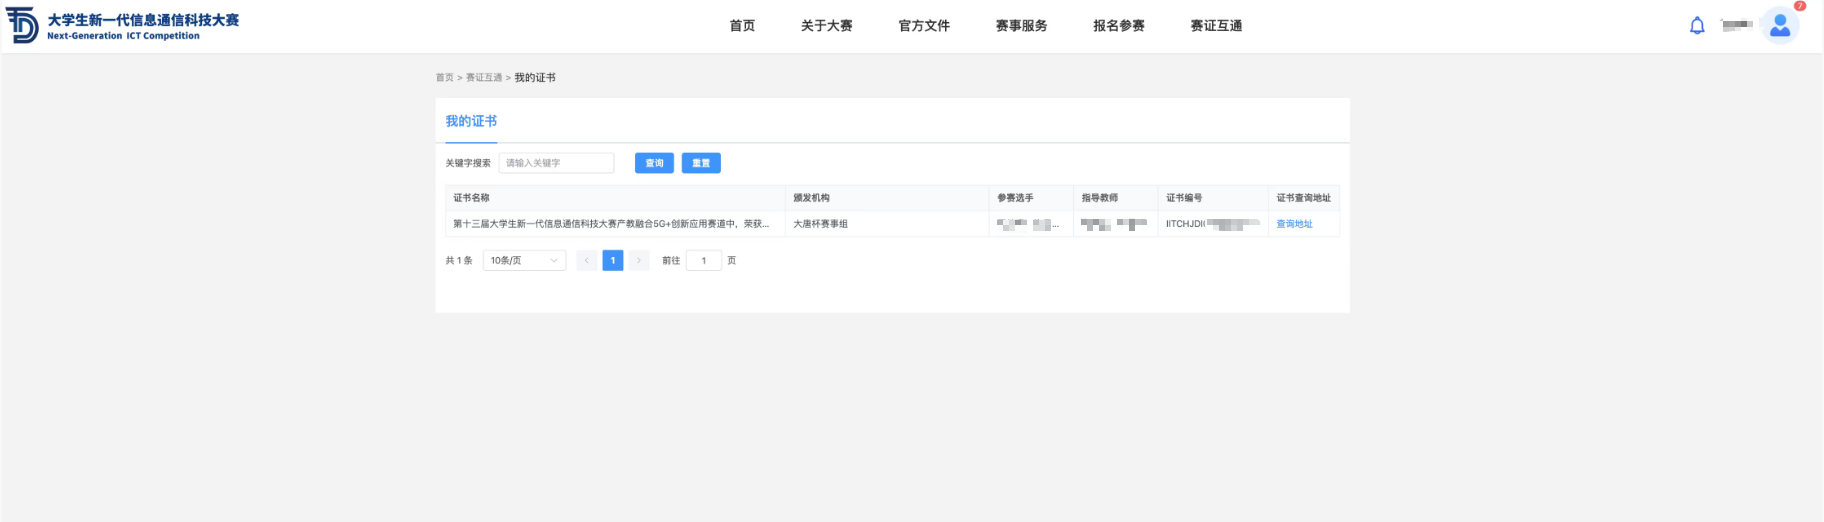Open the notification bell
This screenshot has width=1824, height=522.
point(1697,26)
